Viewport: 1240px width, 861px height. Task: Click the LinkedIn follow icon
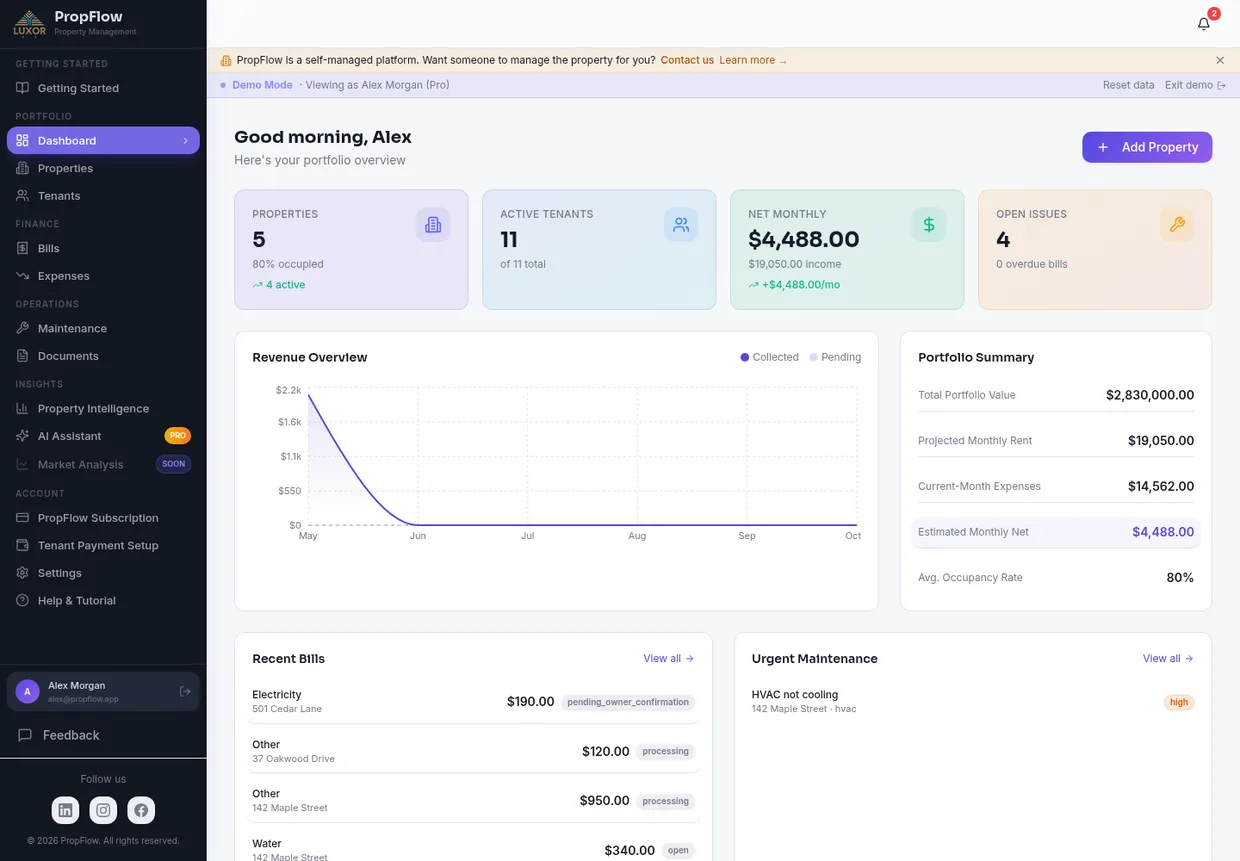point(65,810)
